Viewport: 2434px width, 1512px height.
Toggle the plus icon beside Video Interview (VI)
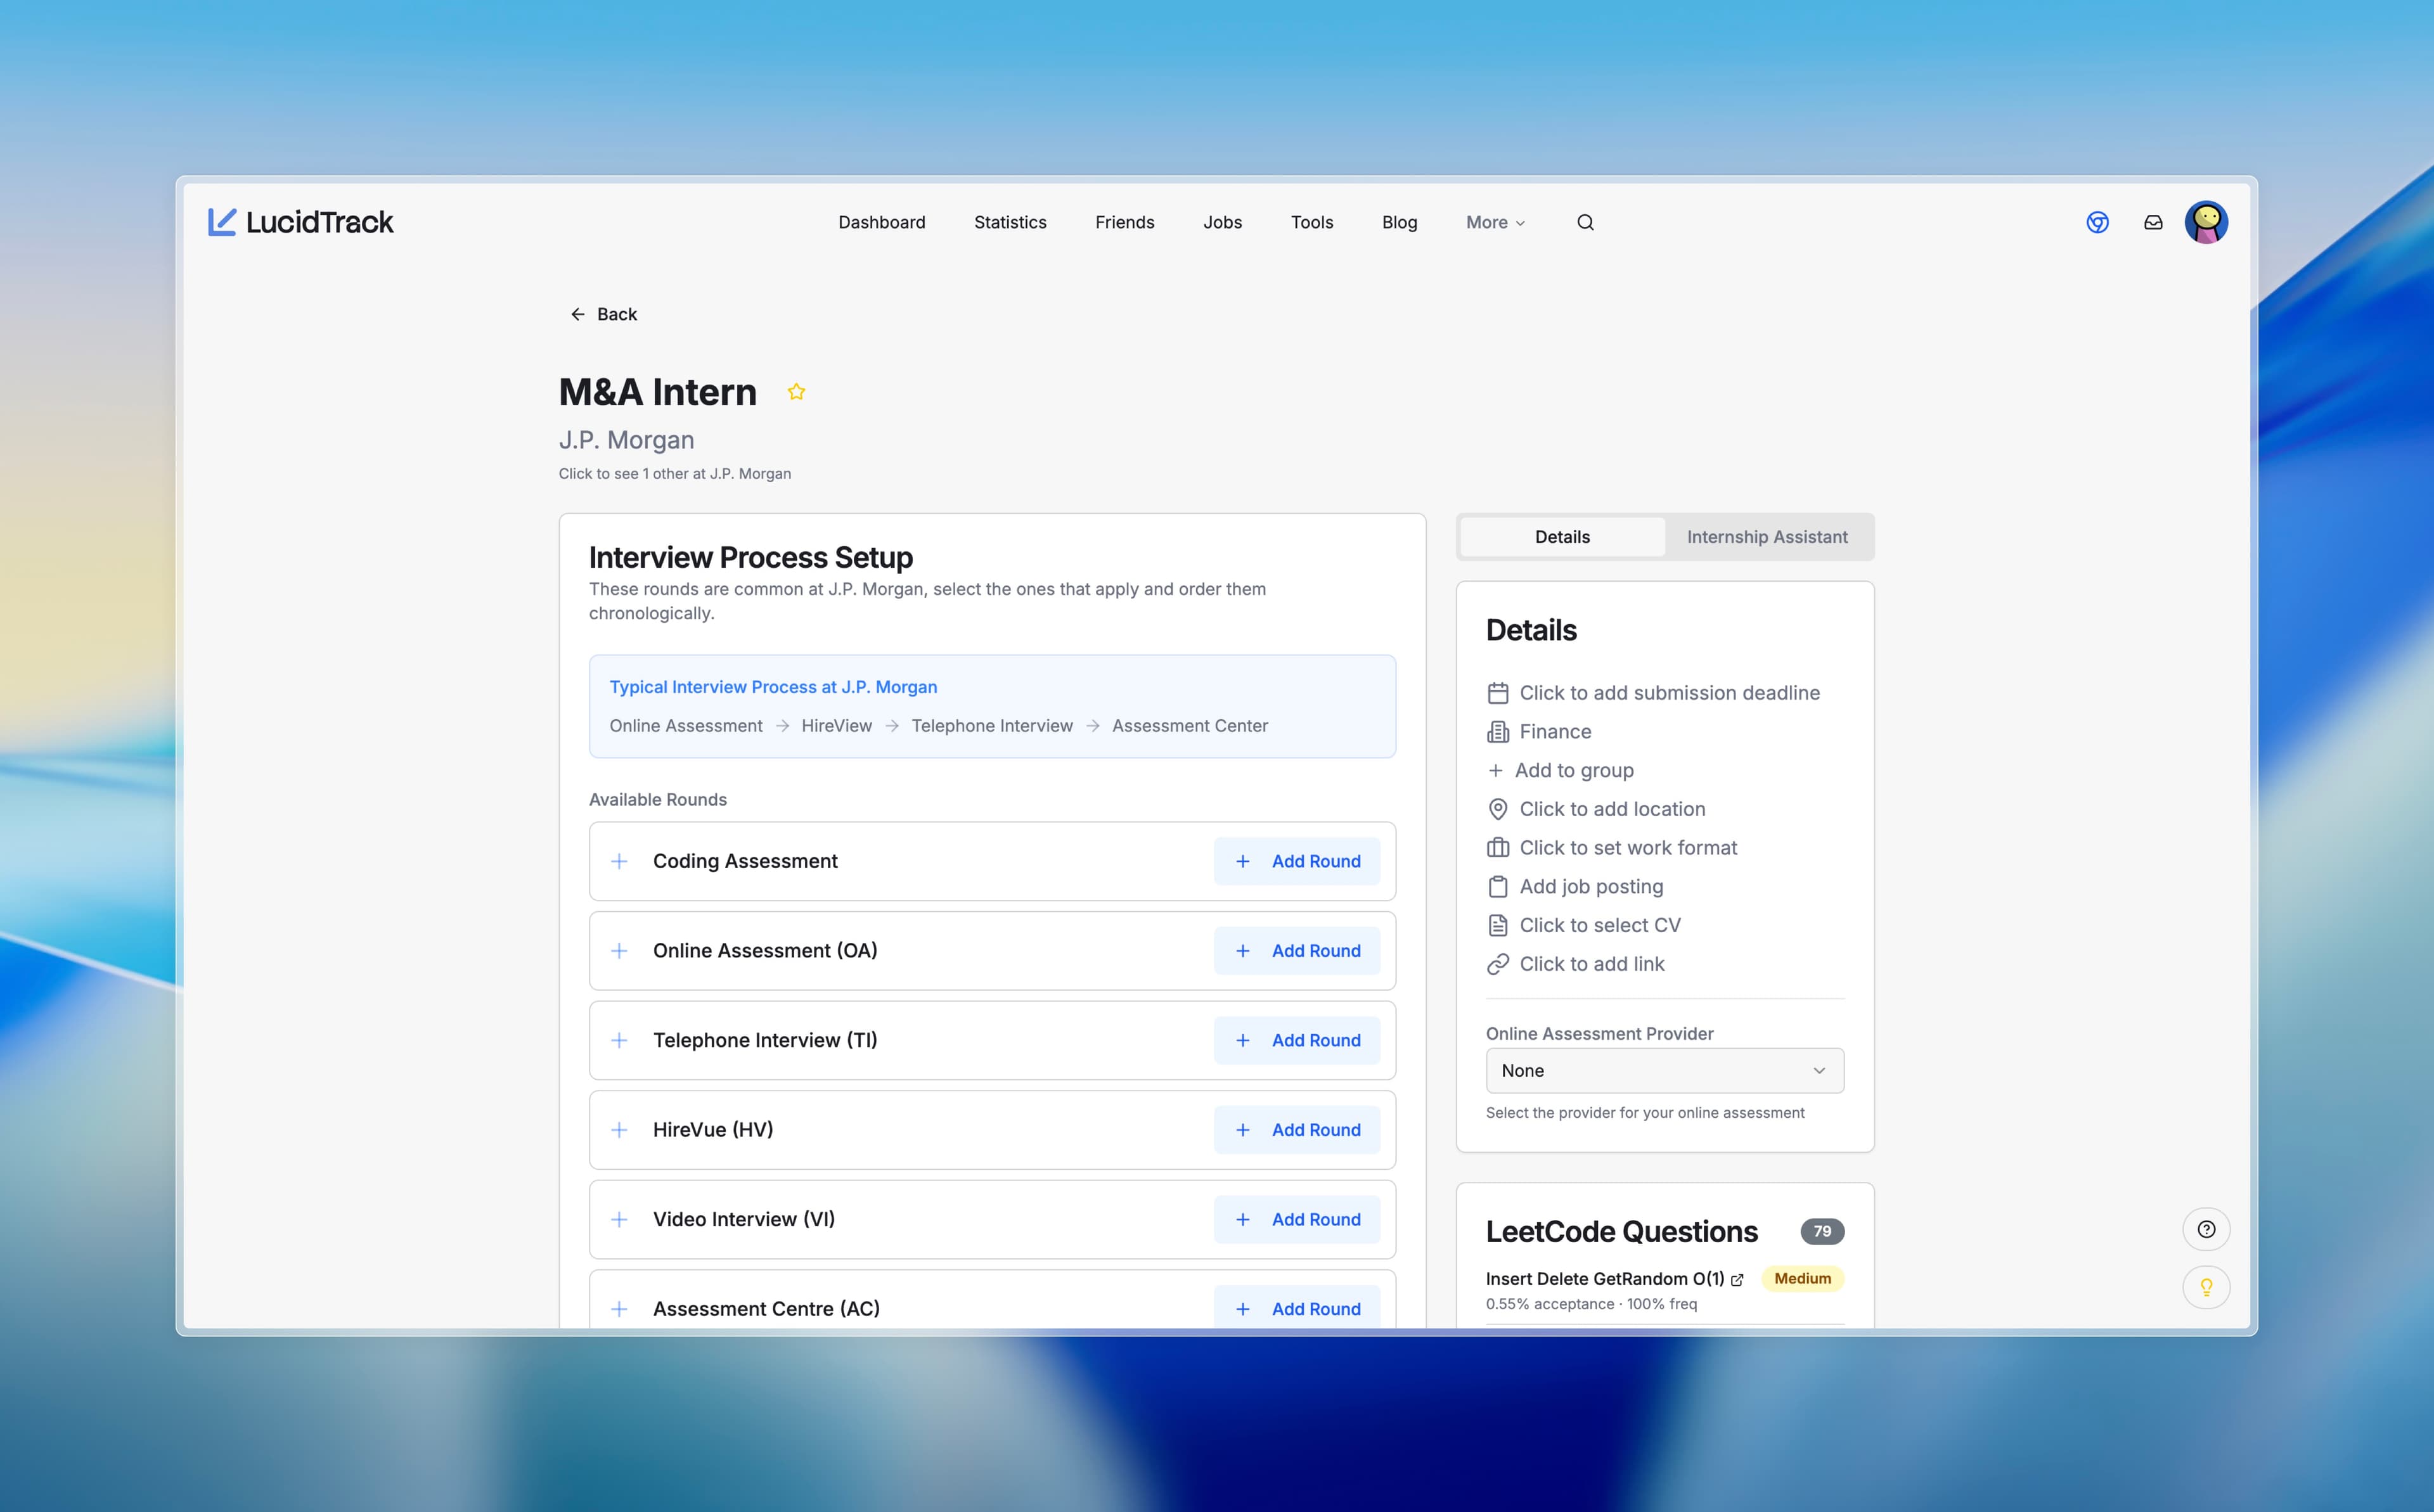(x=620, y=1219)
